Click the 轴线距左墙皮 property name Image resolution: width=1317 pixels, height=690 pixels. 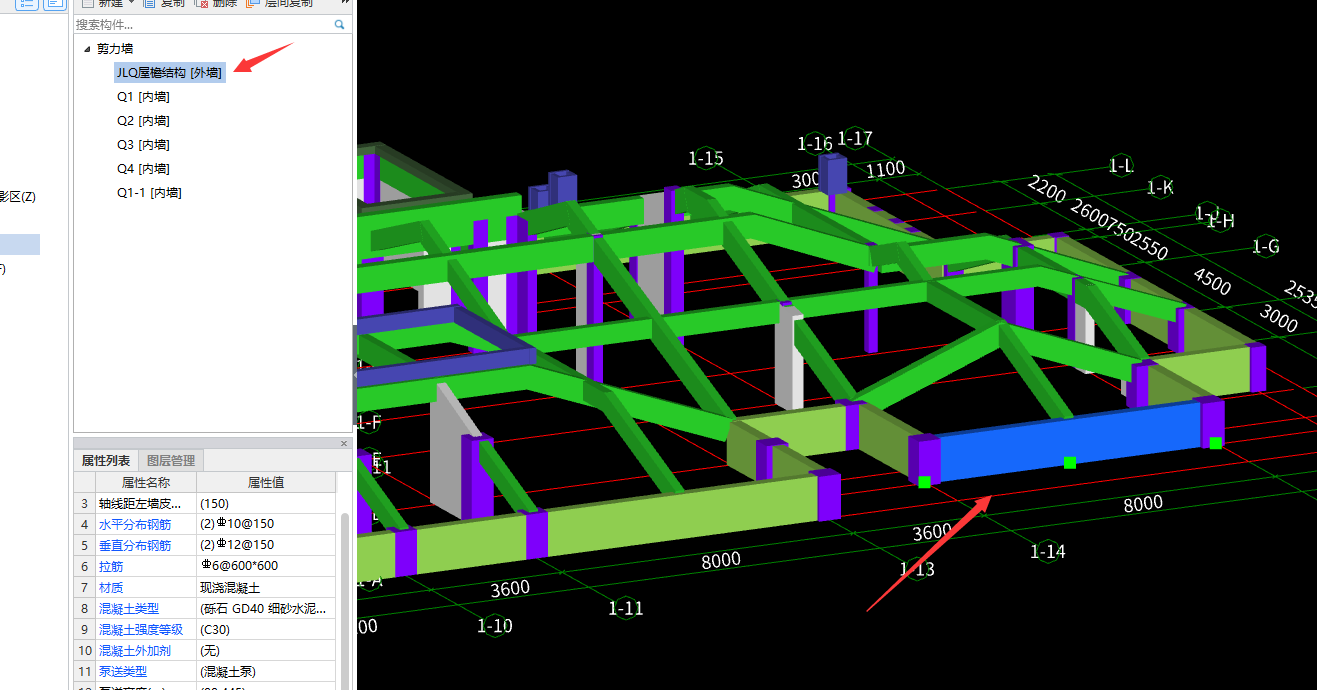pyautogui.click(x=140, y=503)
